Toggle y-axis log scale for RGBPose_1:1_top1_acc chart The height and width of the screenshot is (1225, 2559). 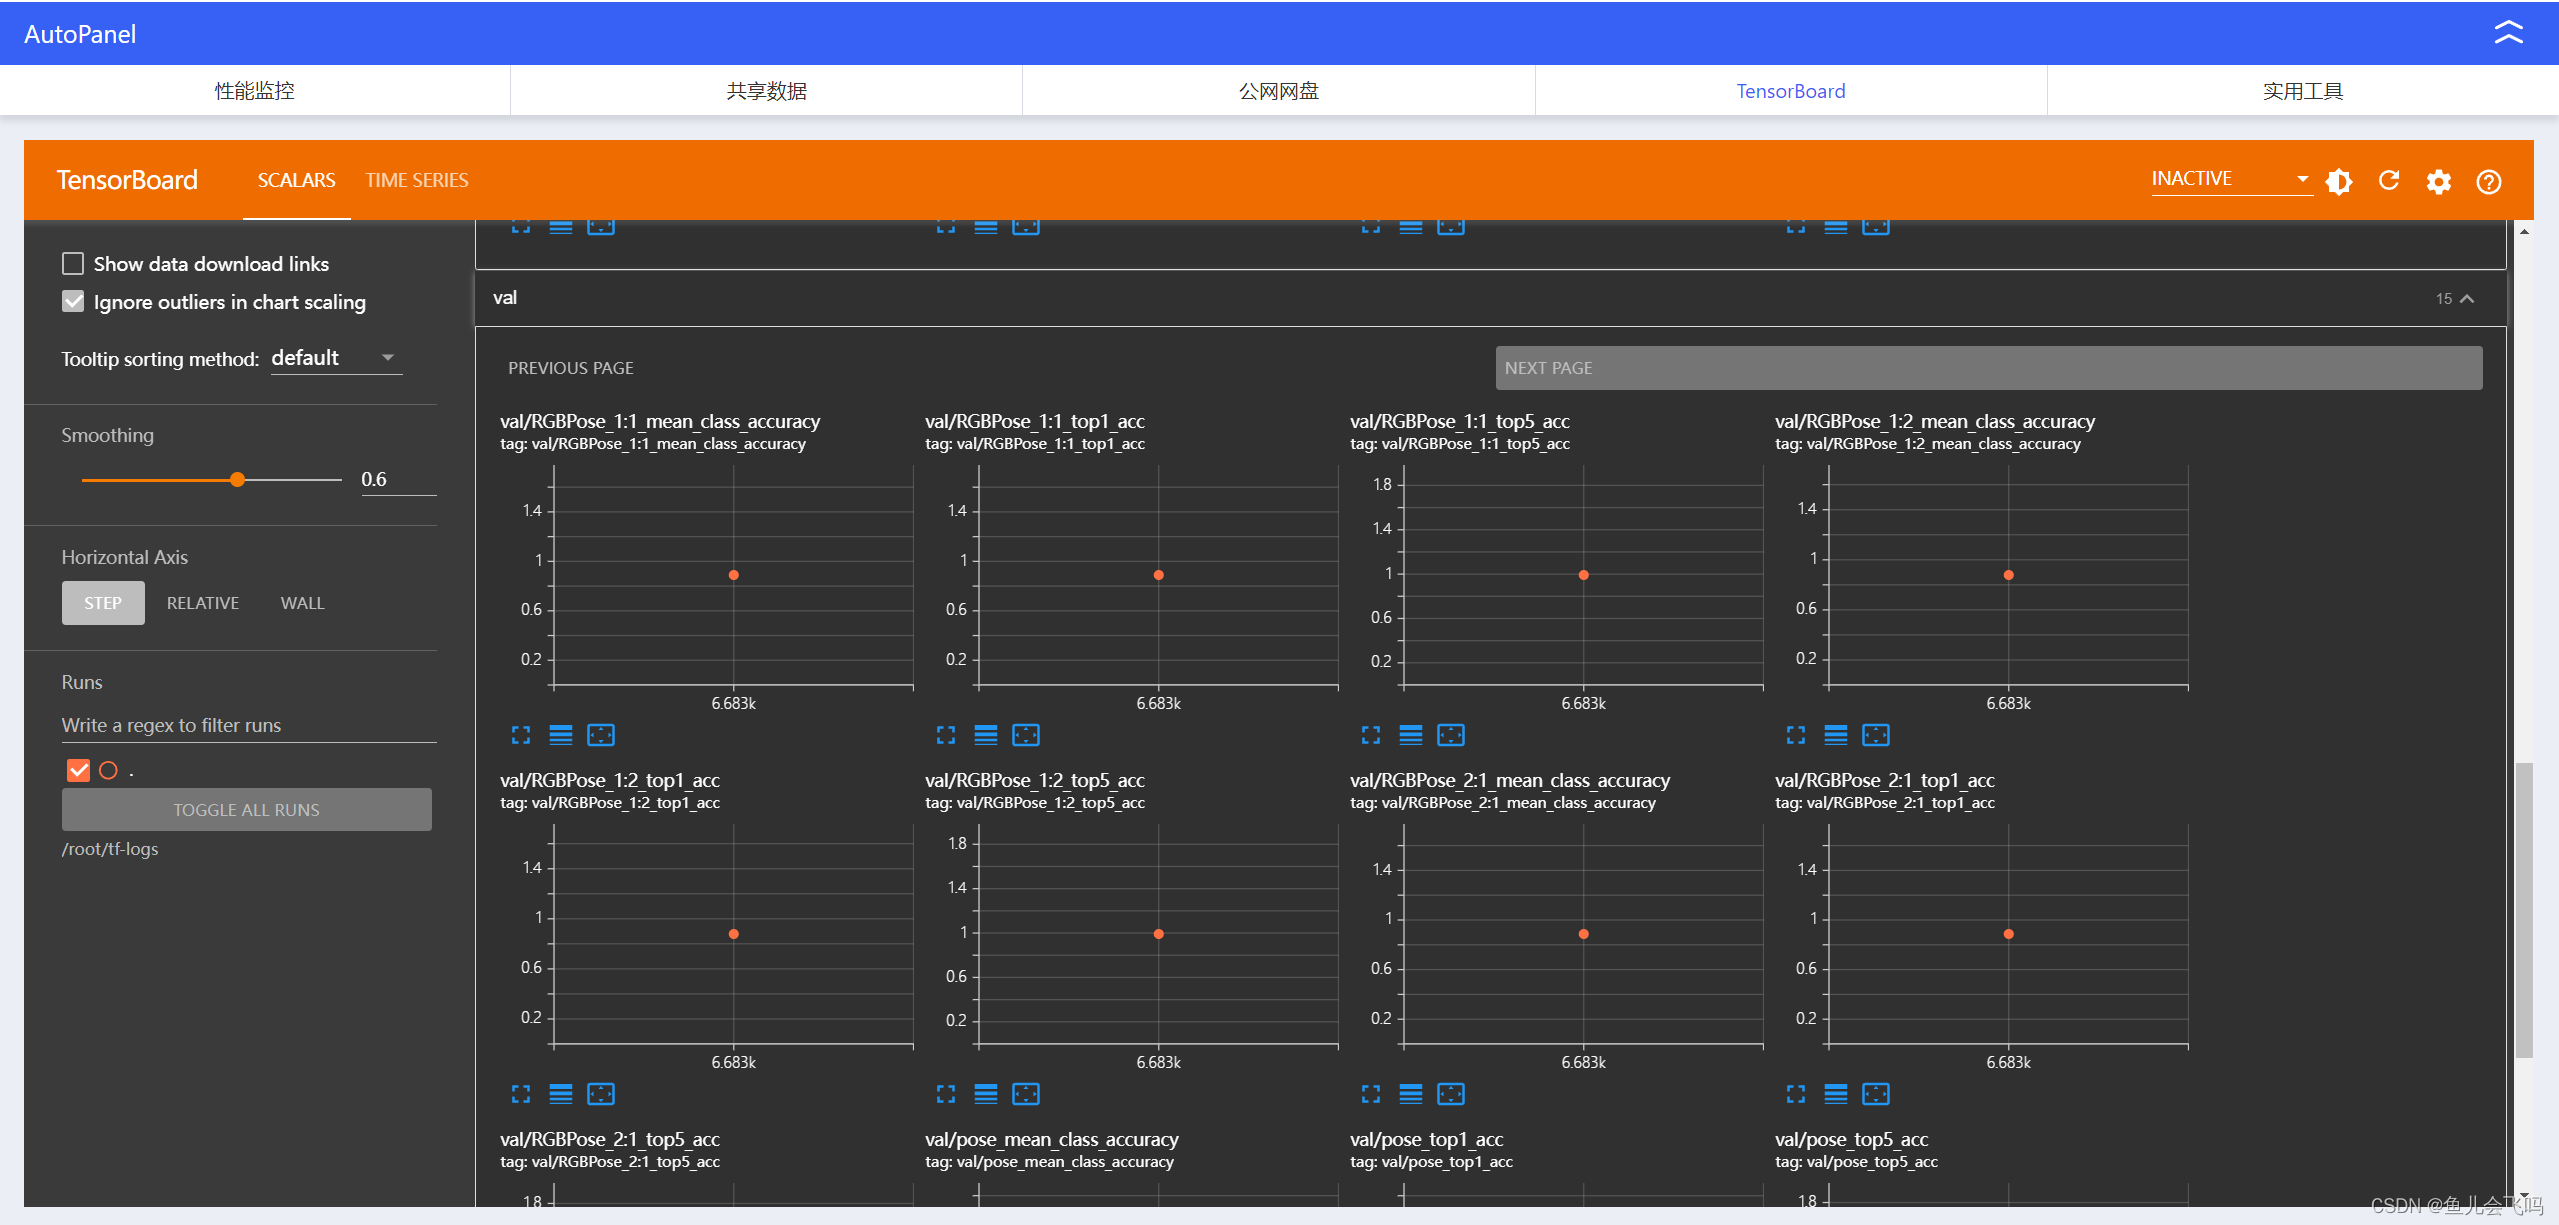[985, 735]
